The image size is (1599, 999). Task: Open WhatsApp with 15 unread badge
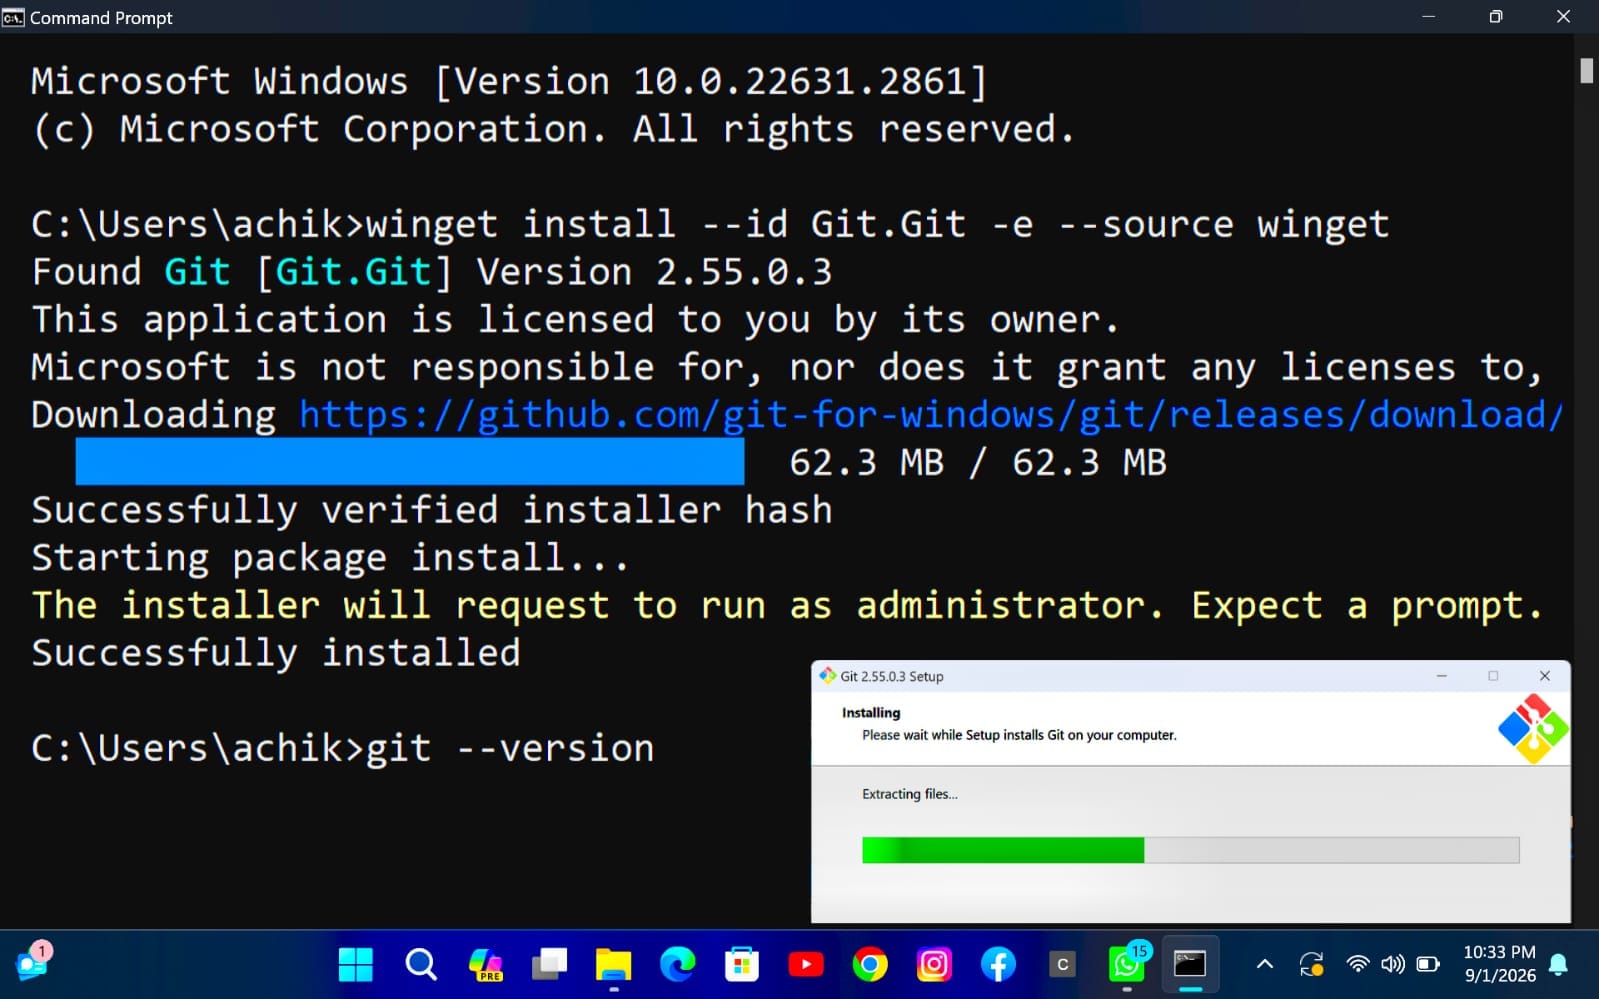[x=1127, y=965]
